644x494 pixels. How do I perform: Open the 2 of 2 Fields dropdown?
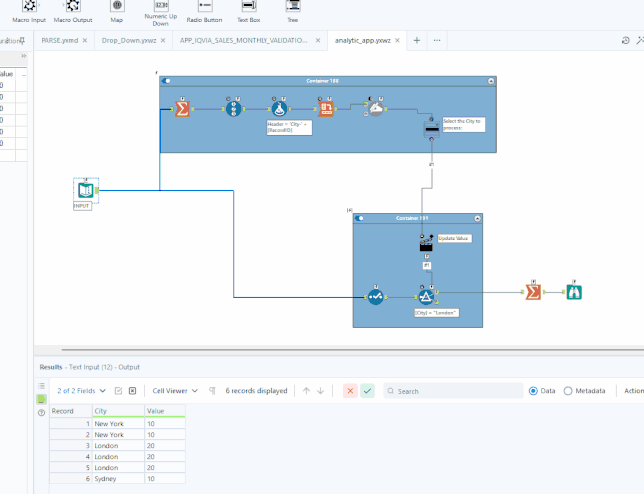coord(81,391)
